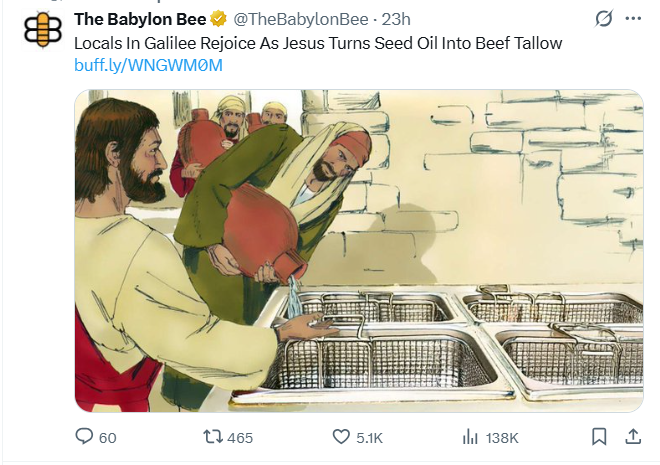
Task: Click The Babylon Bee display name
Action: pos(140,20)
